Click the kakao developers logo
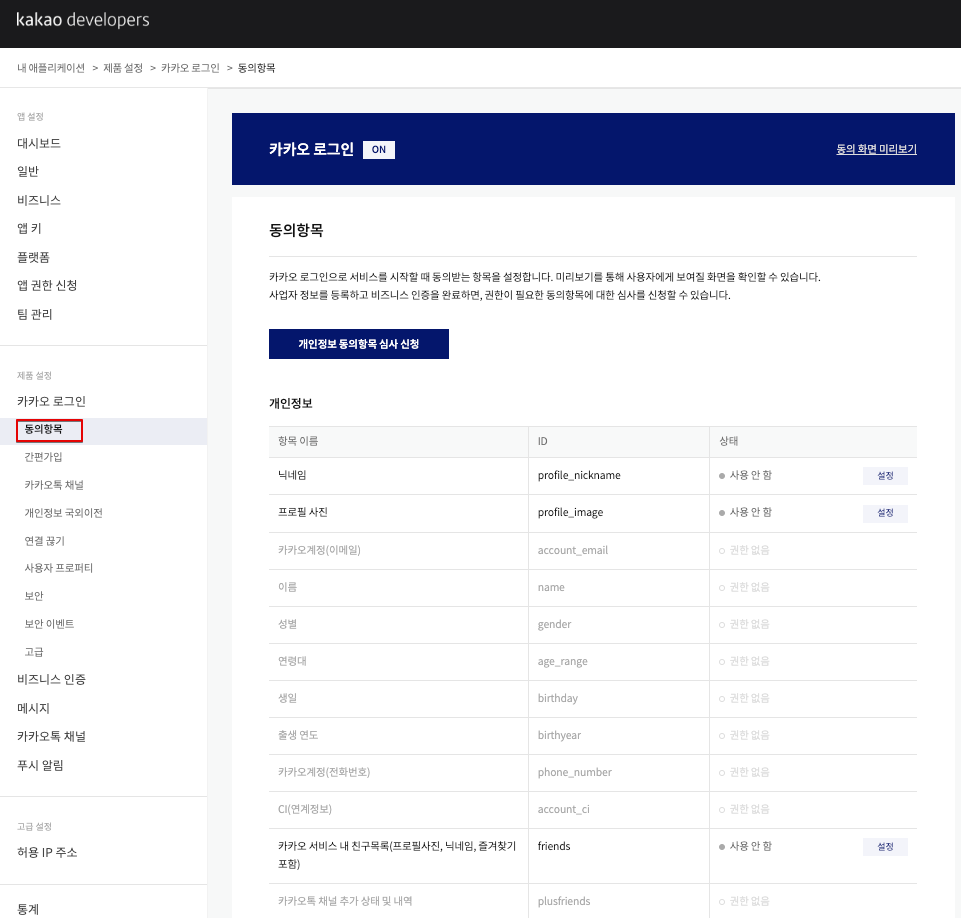Image resolution: width=961 pixels, height=918 pixels. point(83,20)
